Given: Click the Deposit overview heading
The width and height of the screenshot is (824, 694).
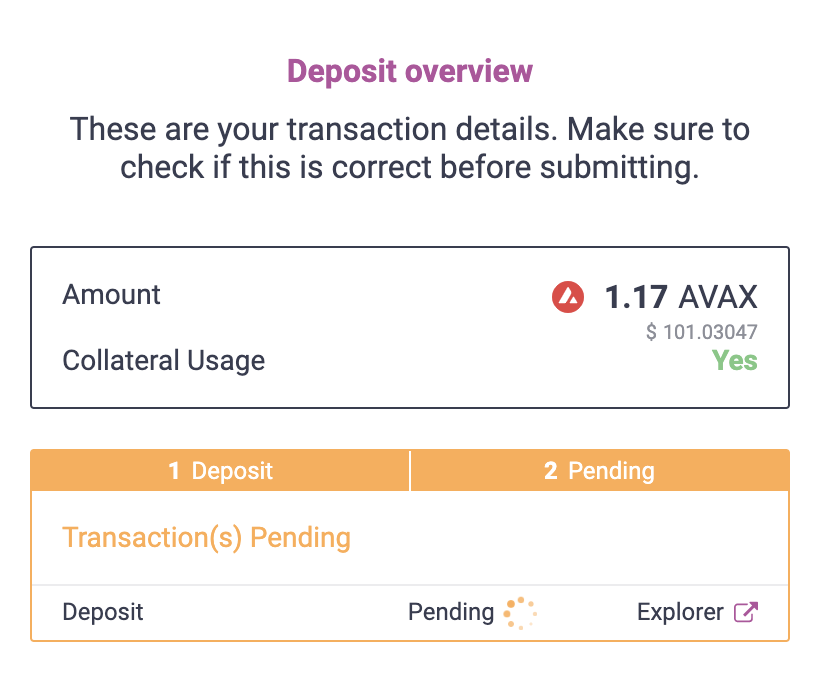Looking at the screenshot, I should pyautogui.click(x=410, y=71).
